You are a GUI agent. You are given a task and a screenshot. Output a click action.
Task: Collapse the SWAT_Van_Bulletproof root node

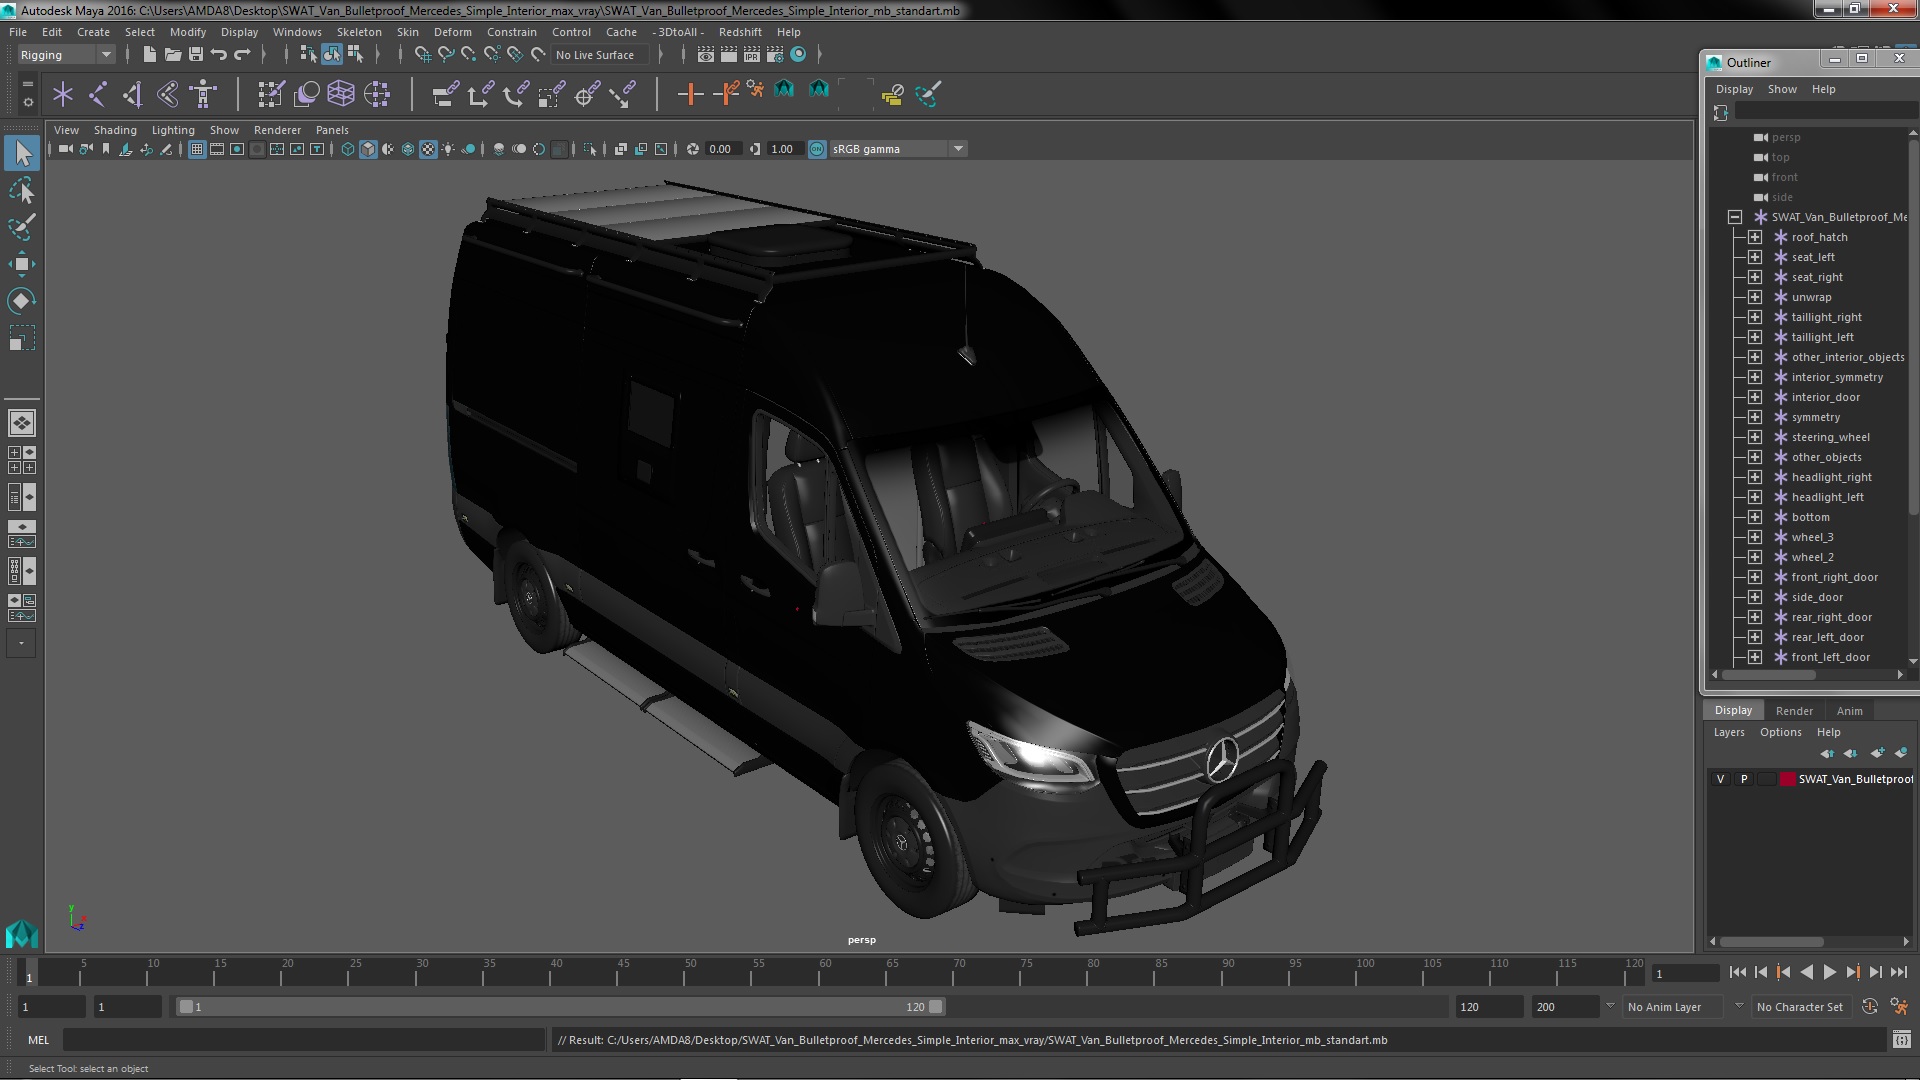[1735, 217]
